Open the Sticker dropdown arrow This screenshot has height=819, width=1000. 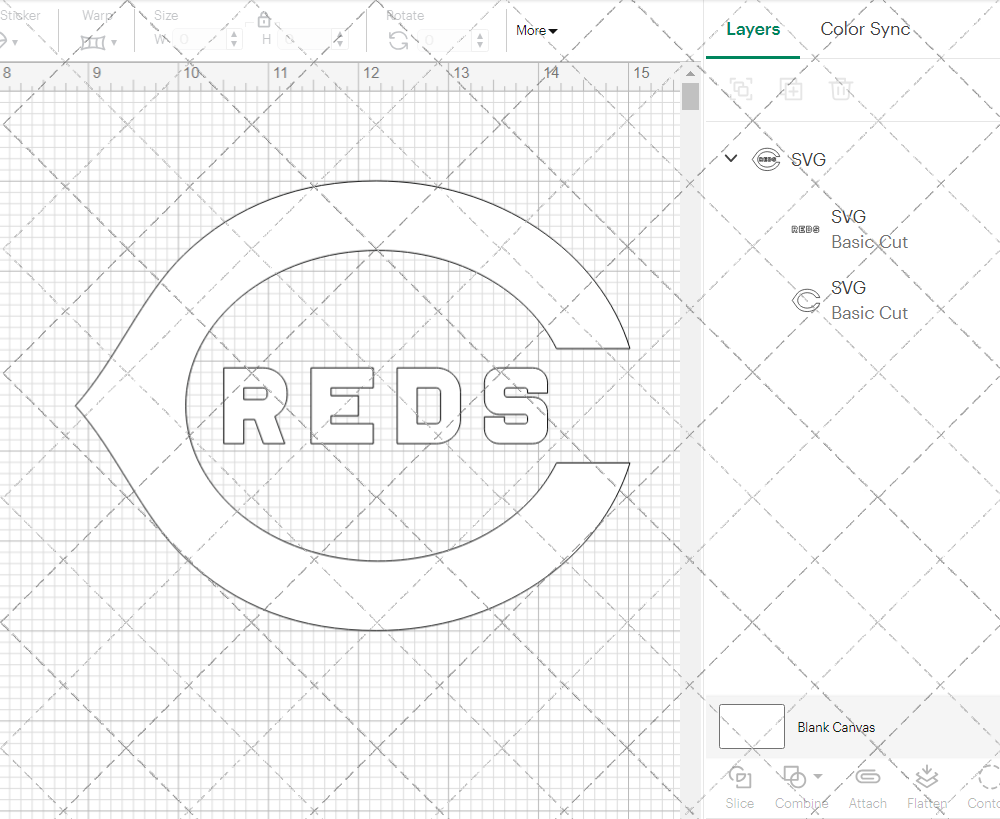[15, 43]
